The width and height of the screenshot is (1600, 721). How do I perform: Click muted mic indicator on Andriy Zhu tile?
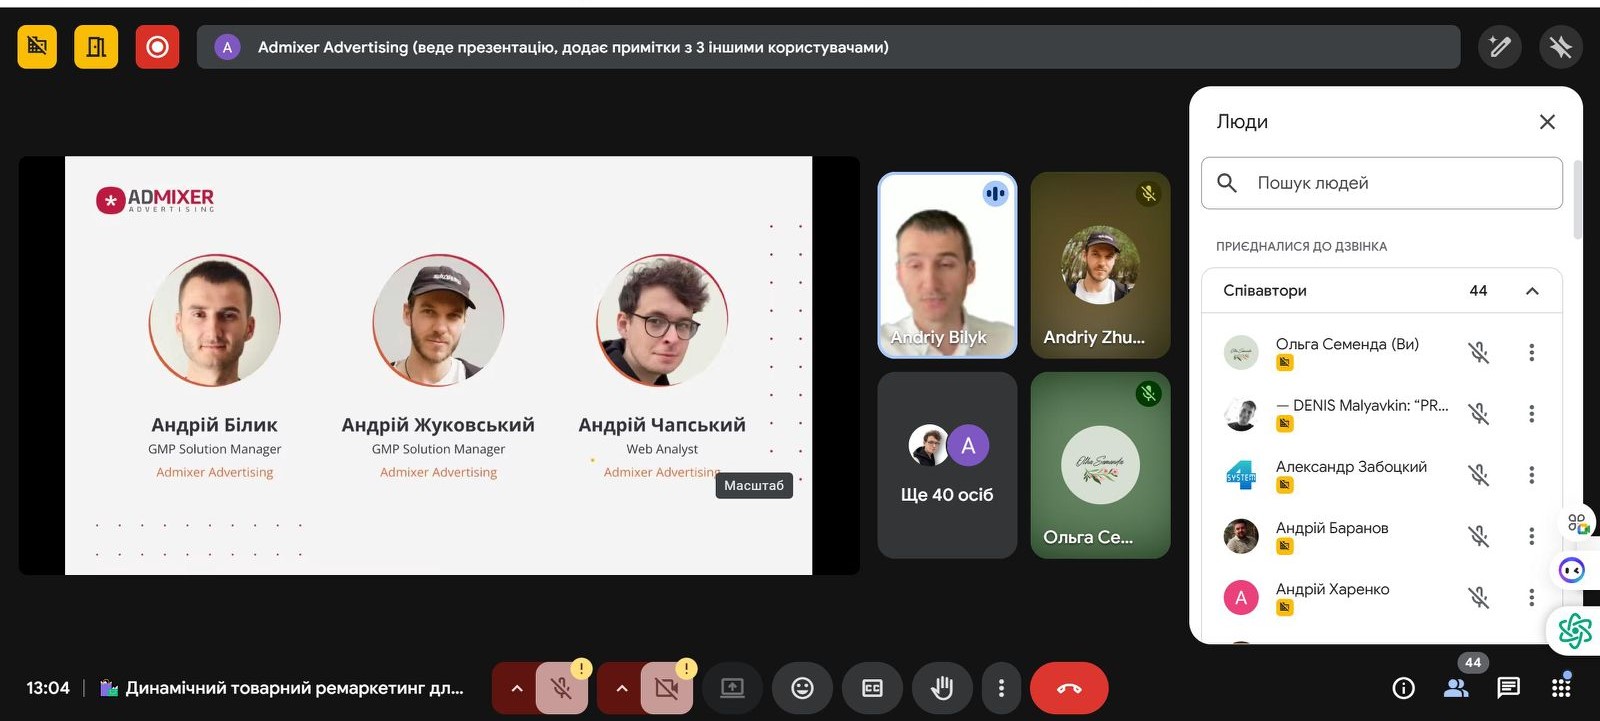click(x=1148, y=194)
